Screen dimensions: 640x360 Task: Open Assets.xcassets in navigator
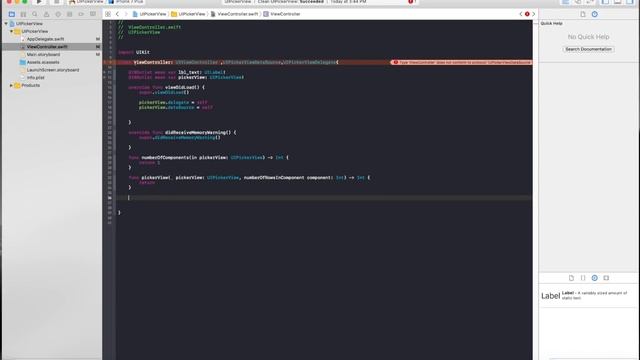tap(43, 62)
